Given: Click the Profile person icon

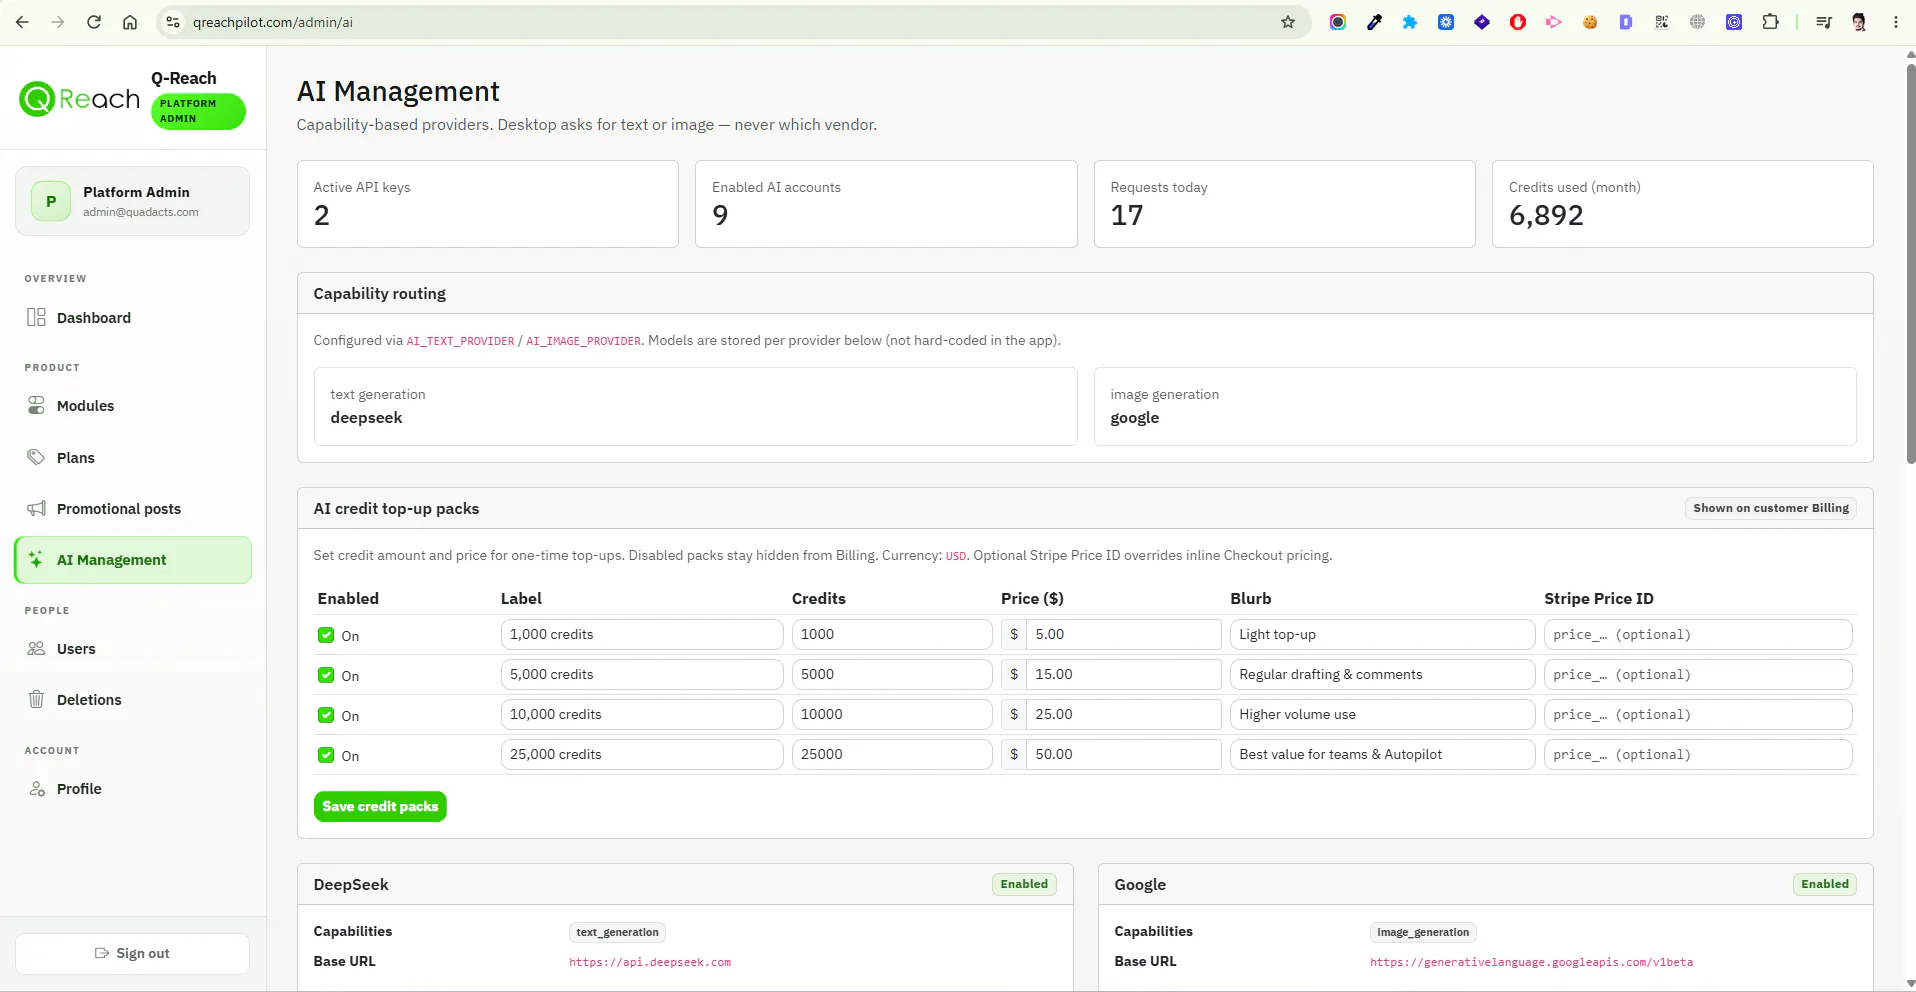Looking at the screenshot, I should [x=36, y=788].
